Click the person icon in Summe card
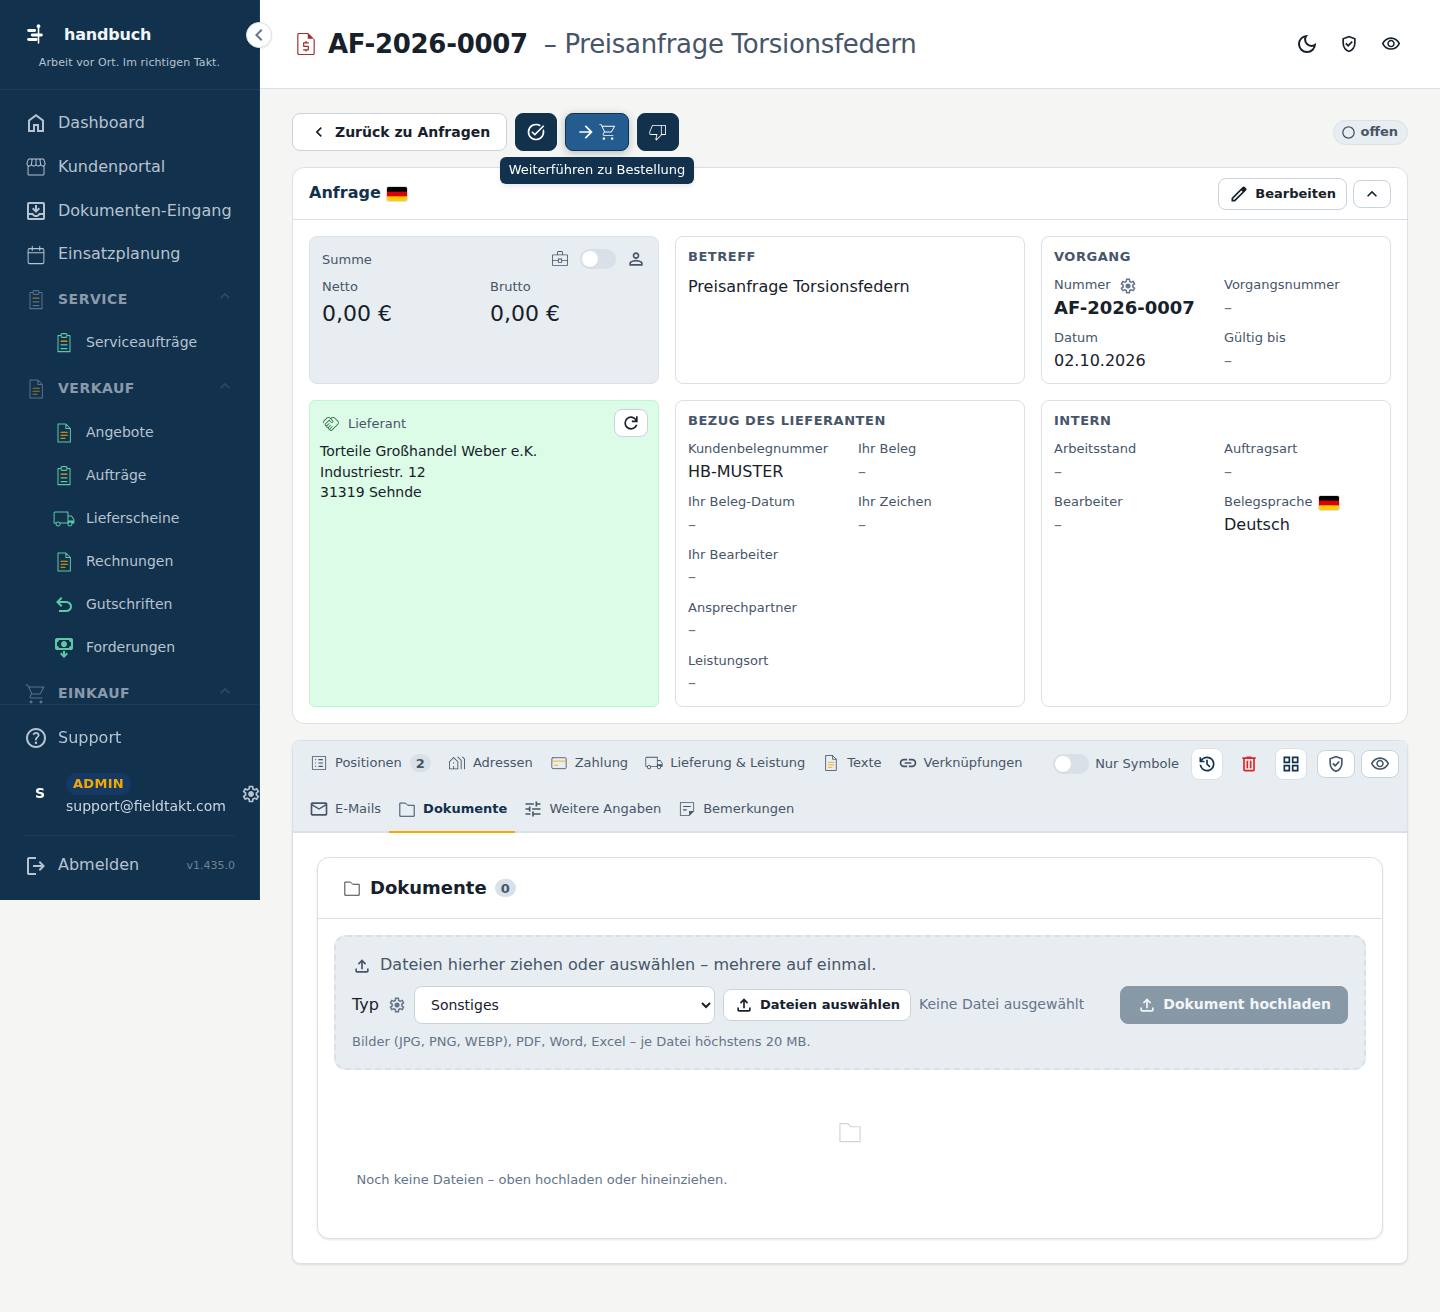This screenshot has width=1440, height=1312. 636,259
